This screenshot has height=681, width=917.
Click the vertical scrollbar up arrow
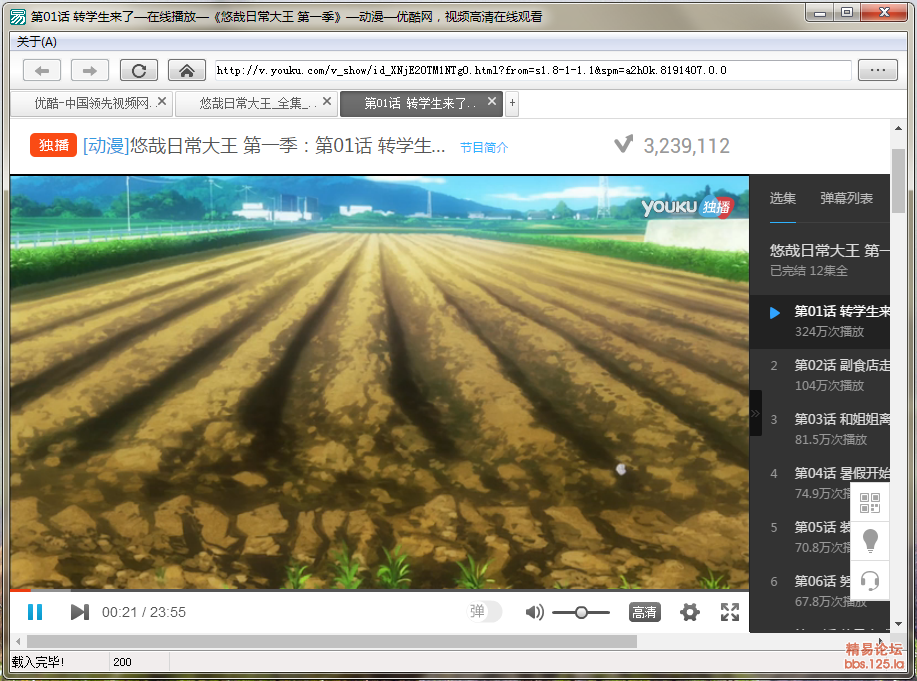[x=898, y=128]
